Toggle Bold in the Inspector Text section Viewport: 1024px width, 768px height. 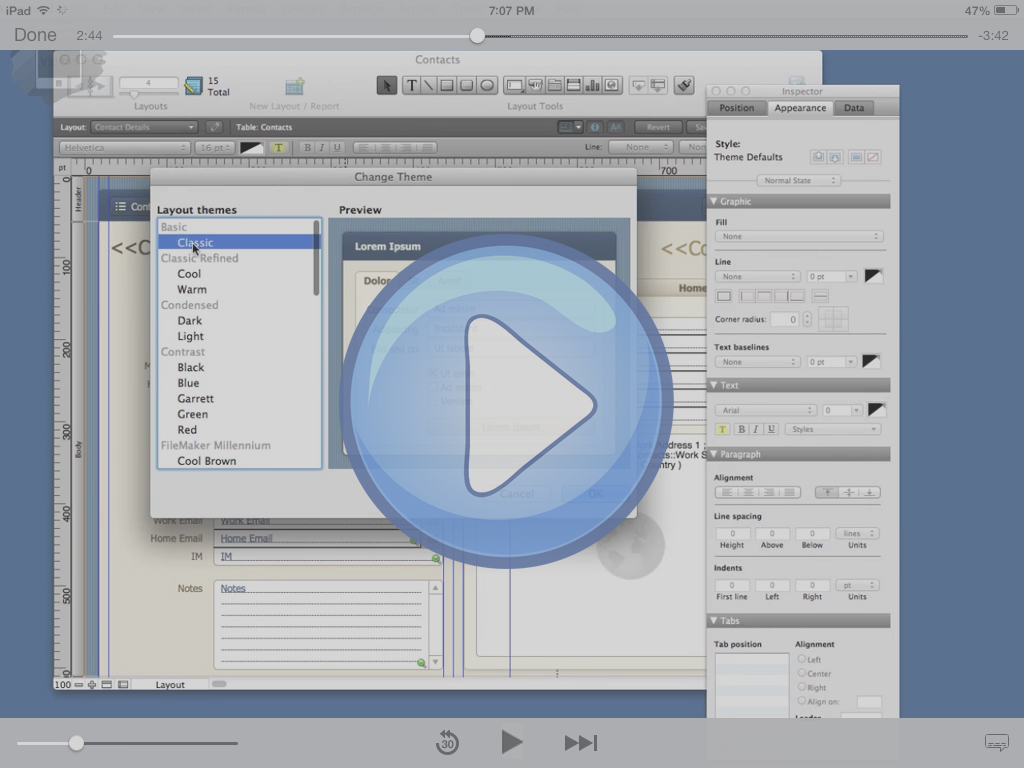tap(741, 429)
